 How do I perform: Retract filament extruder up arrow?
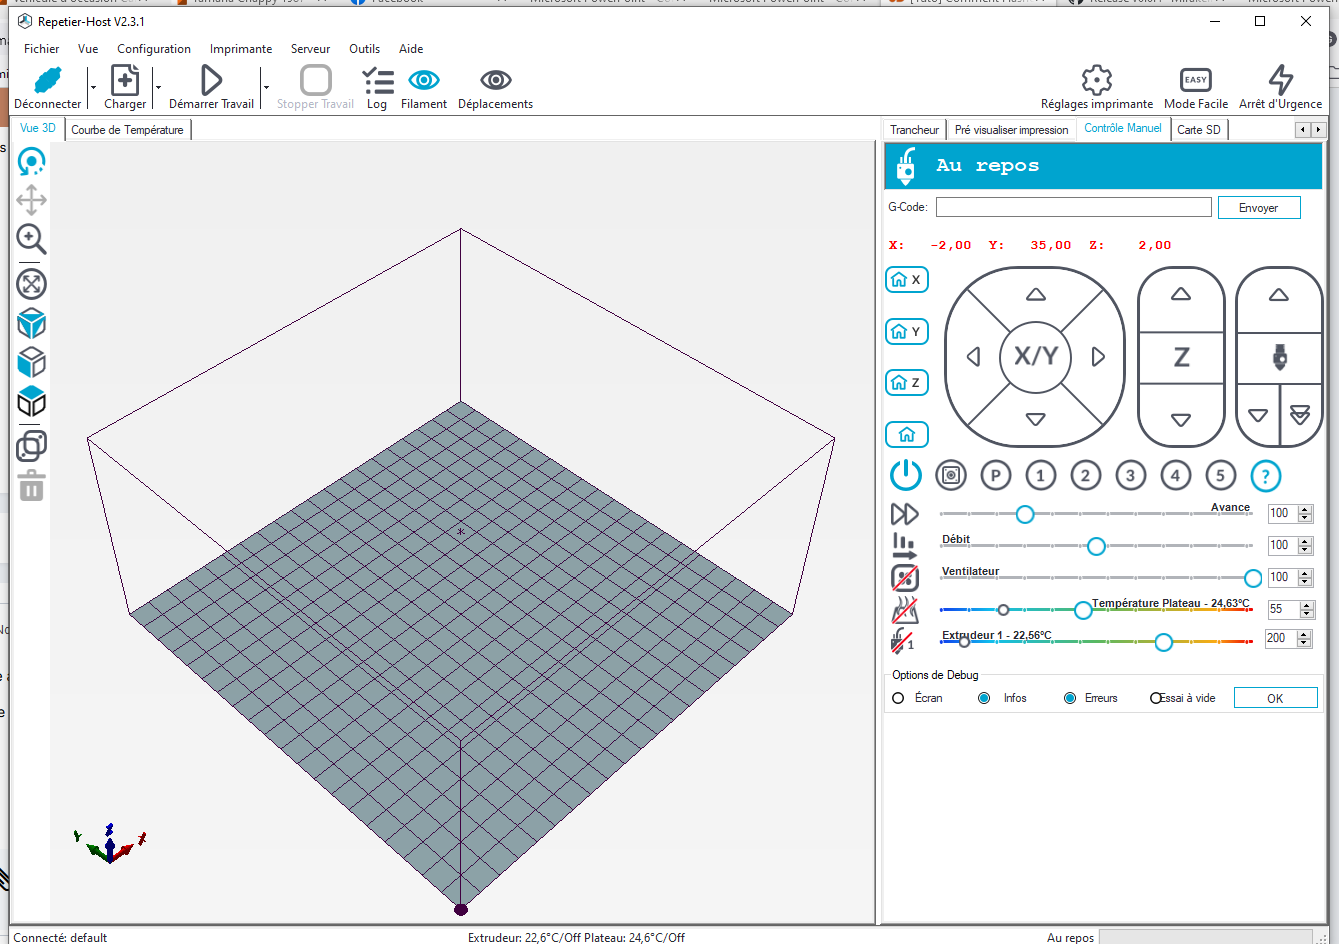click(1279, 295)
